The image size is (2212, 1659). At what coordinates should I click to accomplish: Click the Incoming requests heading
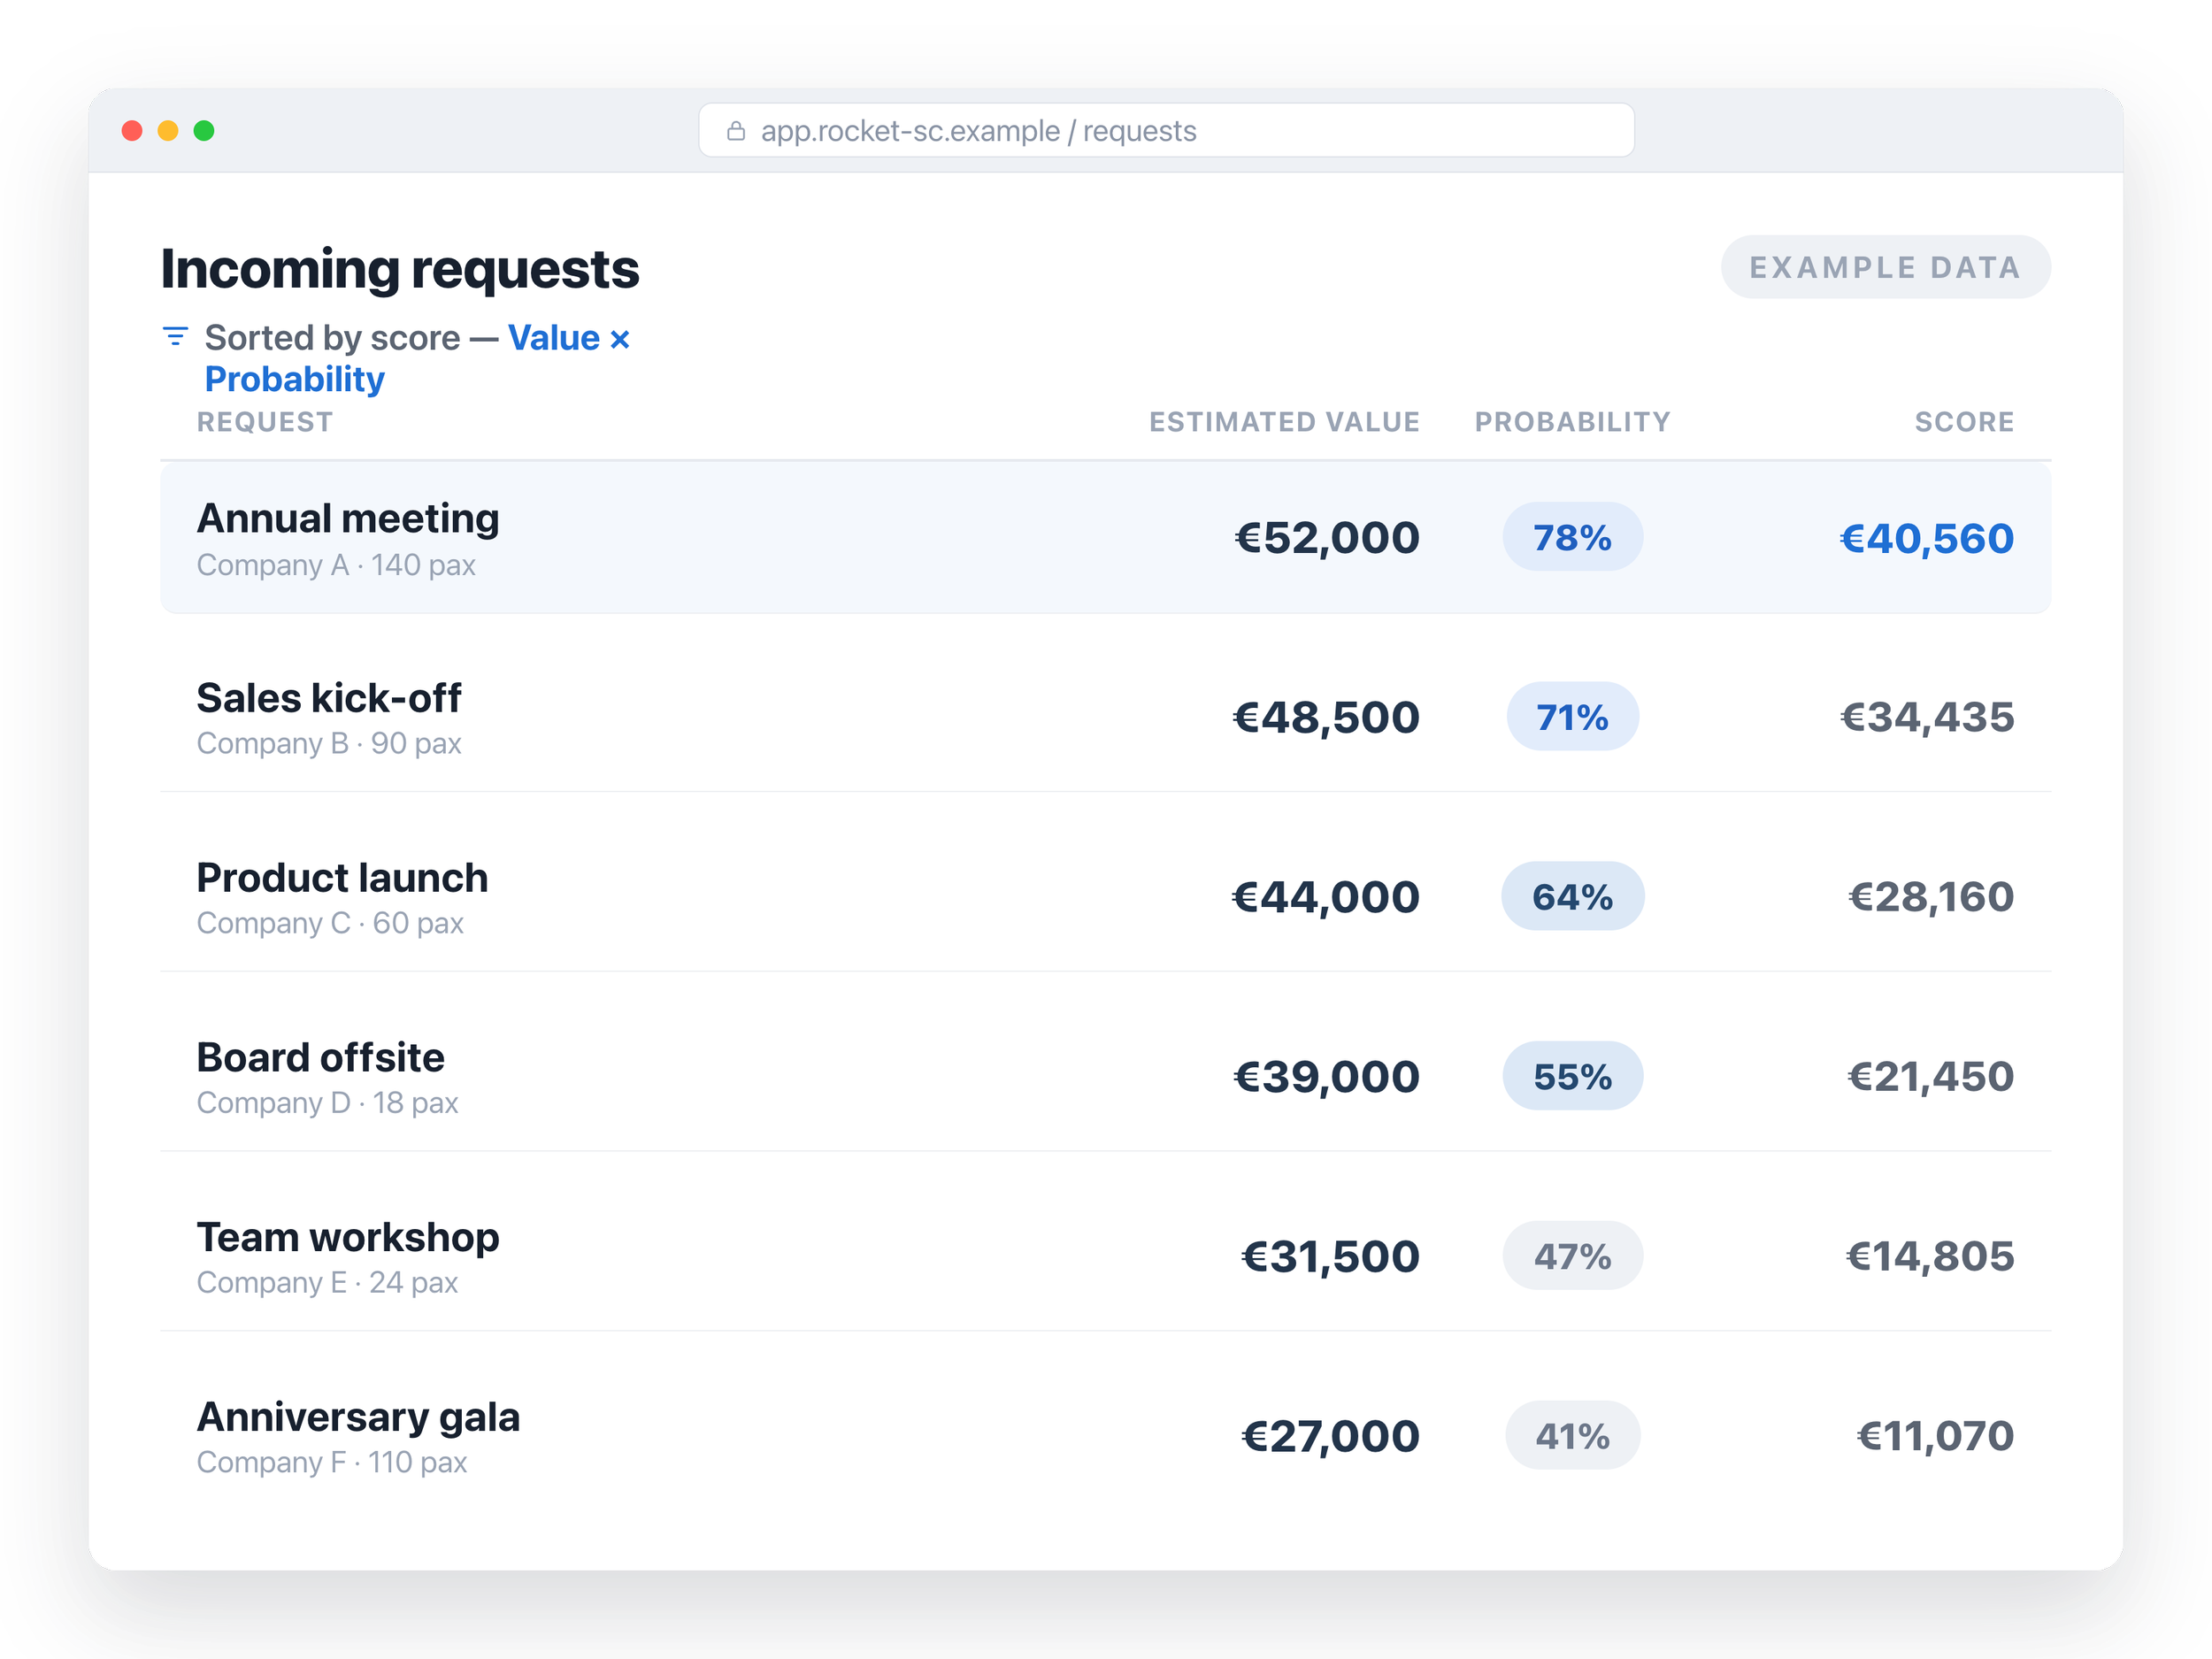click(400, 269)
